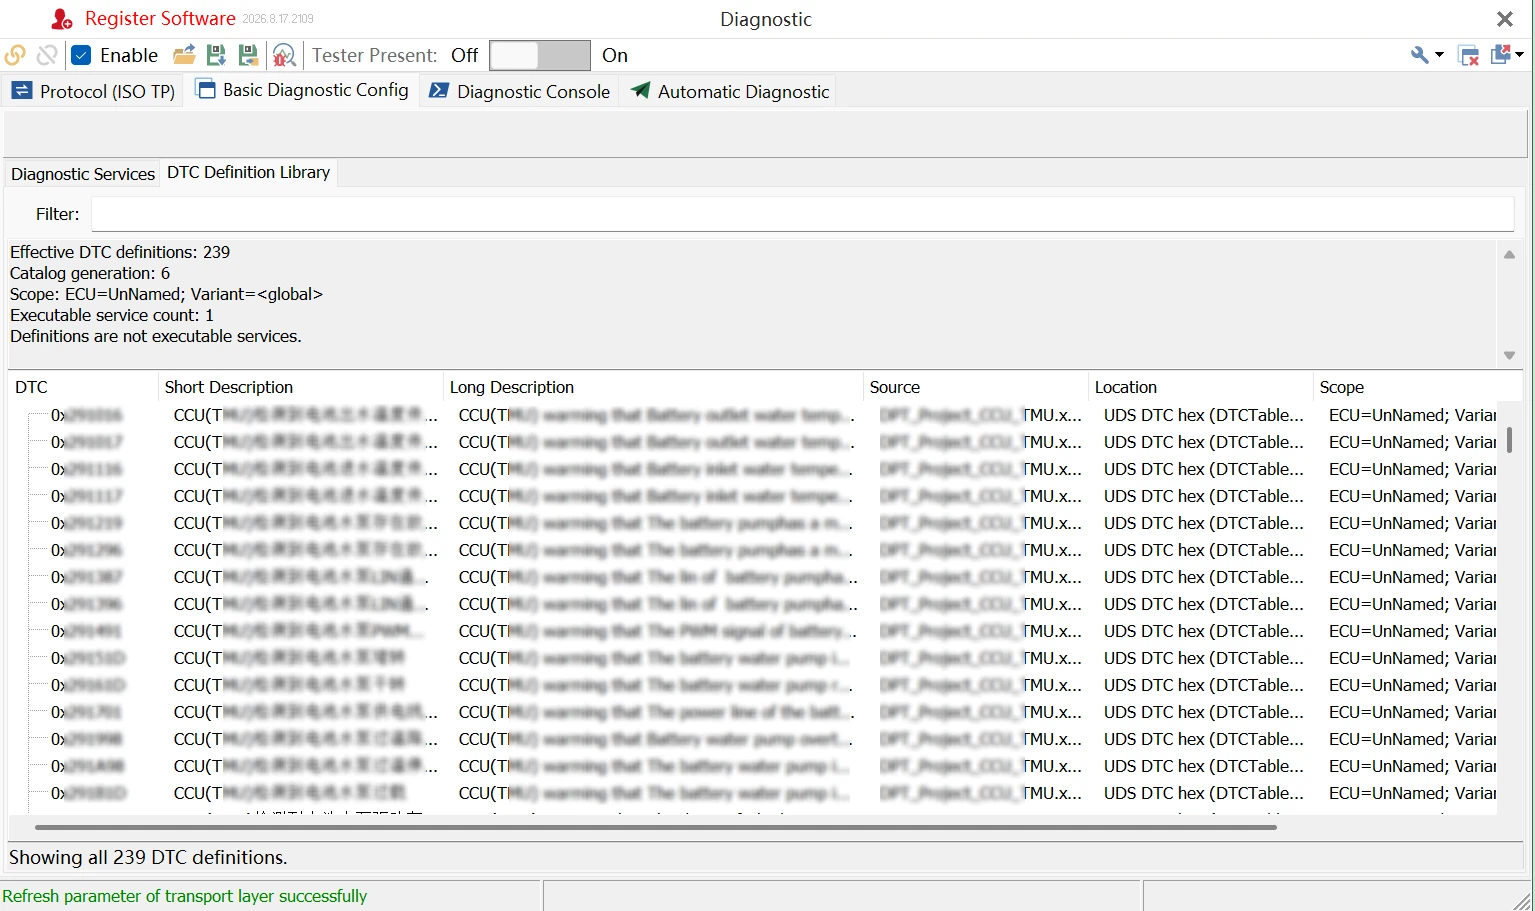Click the Location column header

pos(1200,387)
